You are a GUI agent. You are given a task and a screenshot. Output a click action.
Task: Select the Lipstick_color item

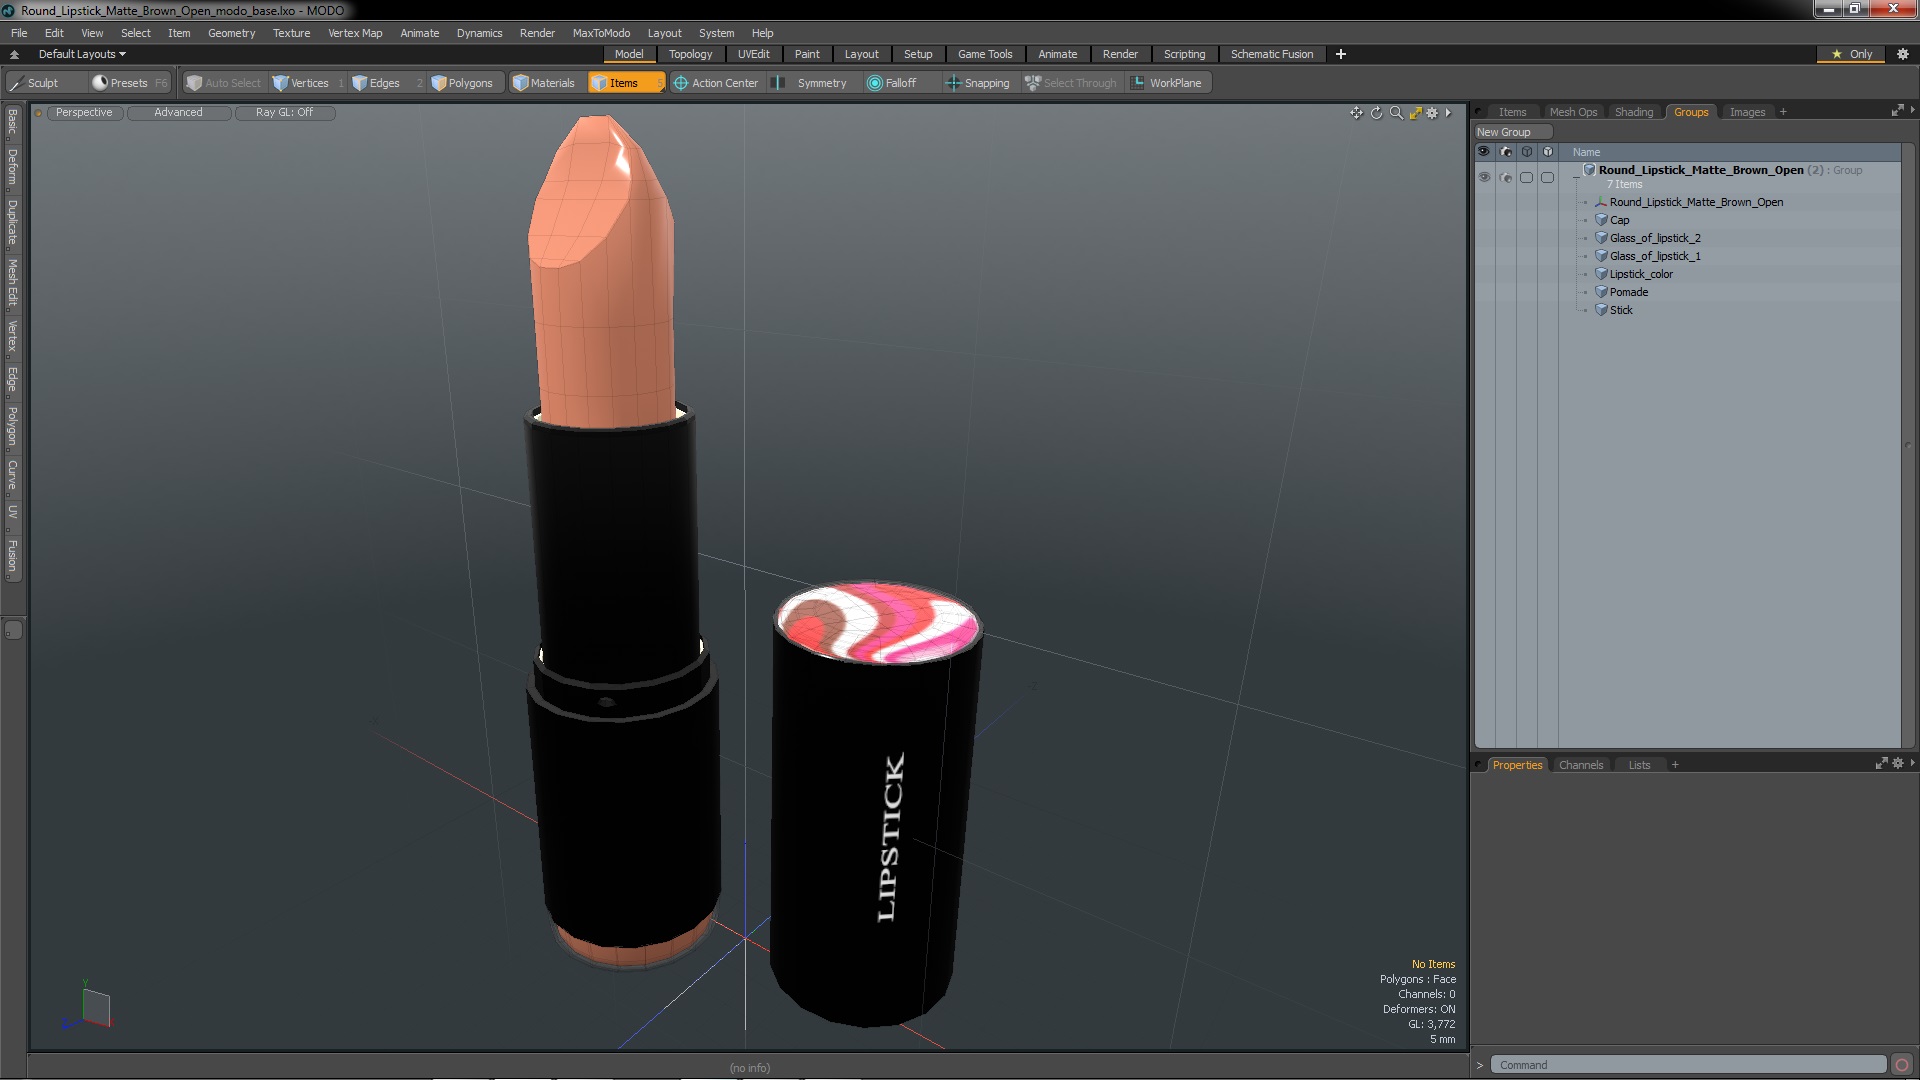coord(1641,274)
